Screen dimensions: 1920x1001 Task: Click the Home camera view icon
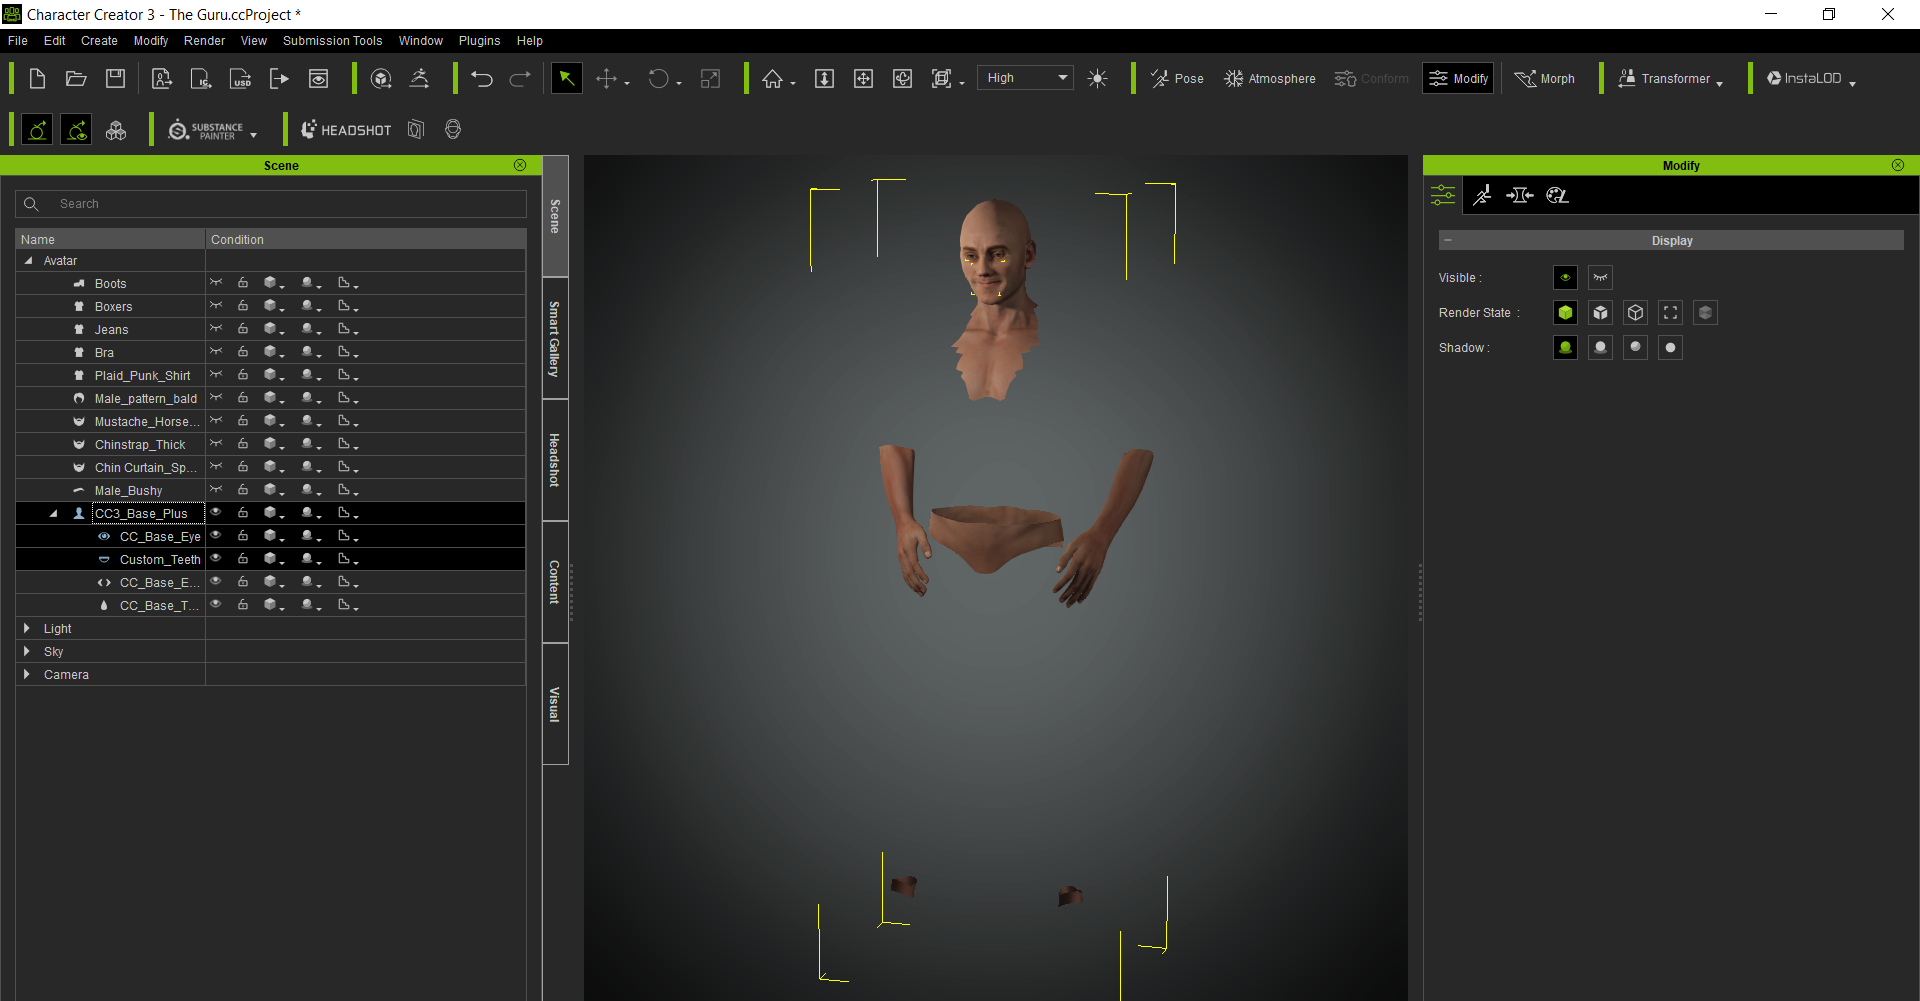pos(772,79)
